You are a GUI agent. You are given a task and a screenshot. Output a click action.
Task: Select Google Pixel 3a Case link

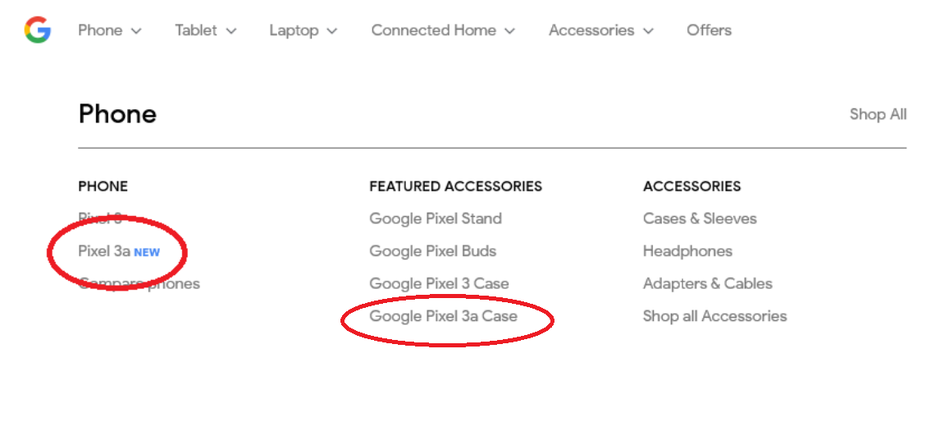443,316
